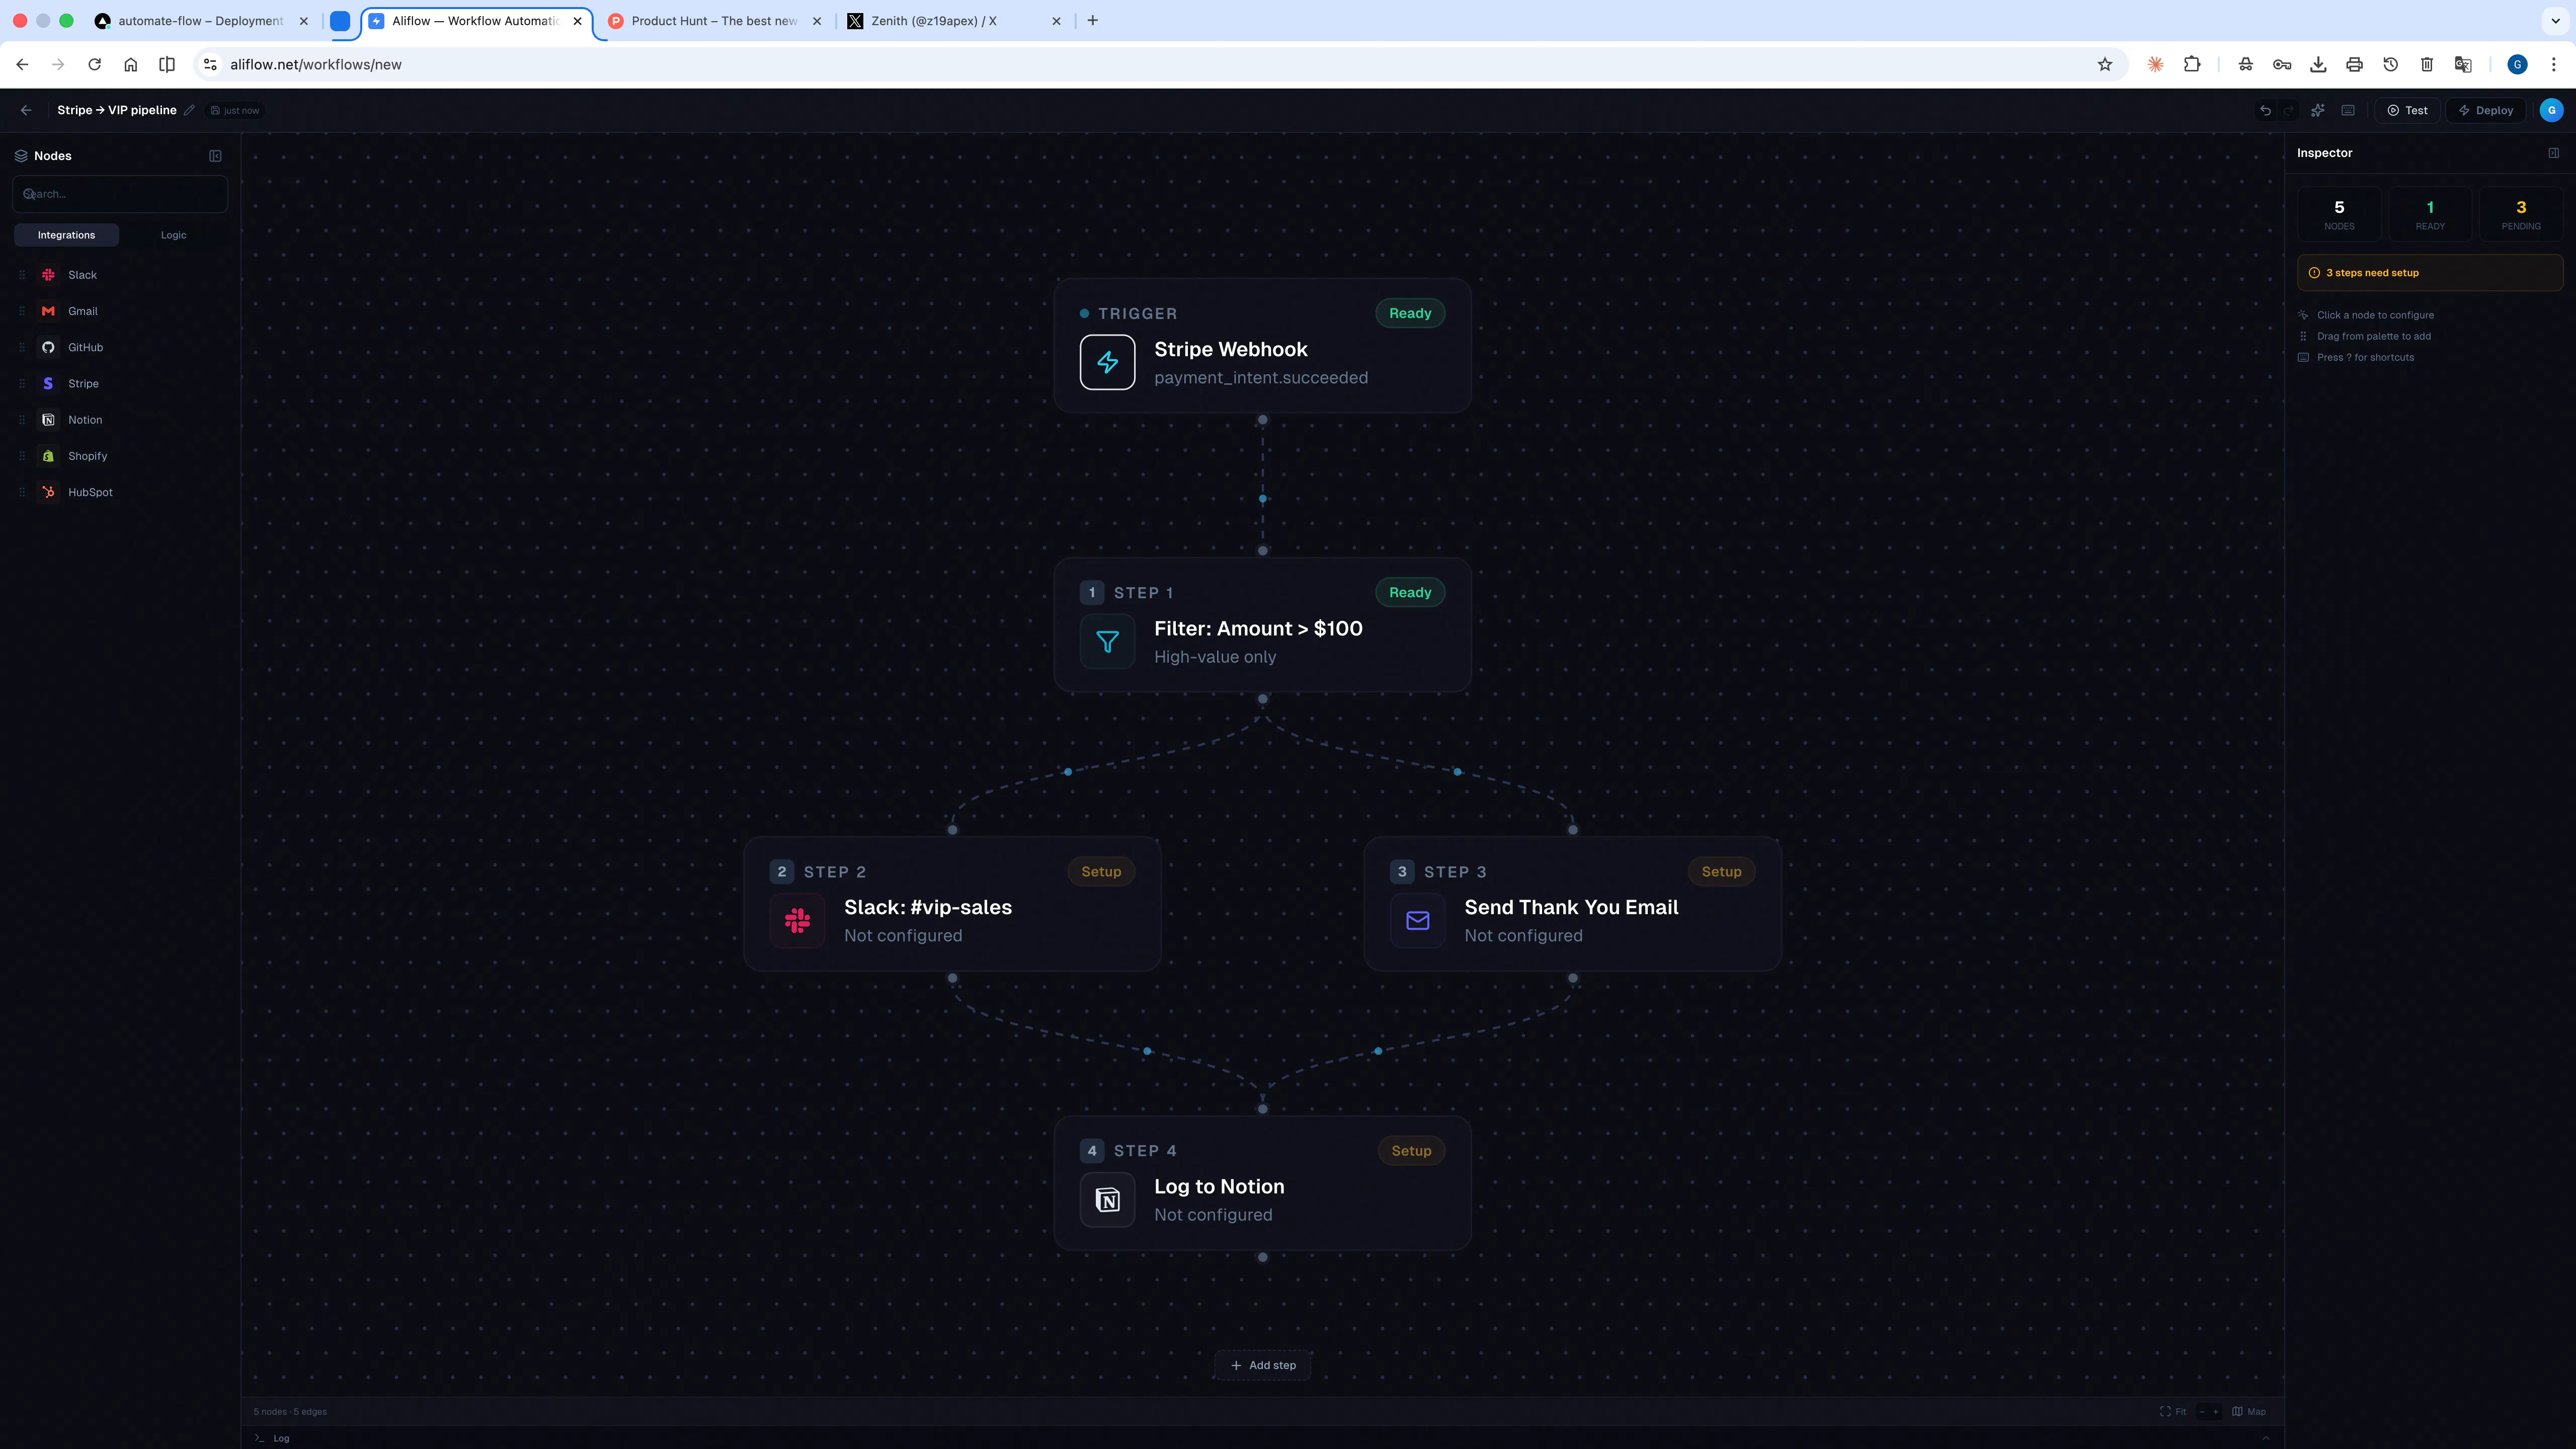Viewport: 2576px width, 1449px height.
Task: Open the user avatar G in app header
Action: coord(2551,110)
